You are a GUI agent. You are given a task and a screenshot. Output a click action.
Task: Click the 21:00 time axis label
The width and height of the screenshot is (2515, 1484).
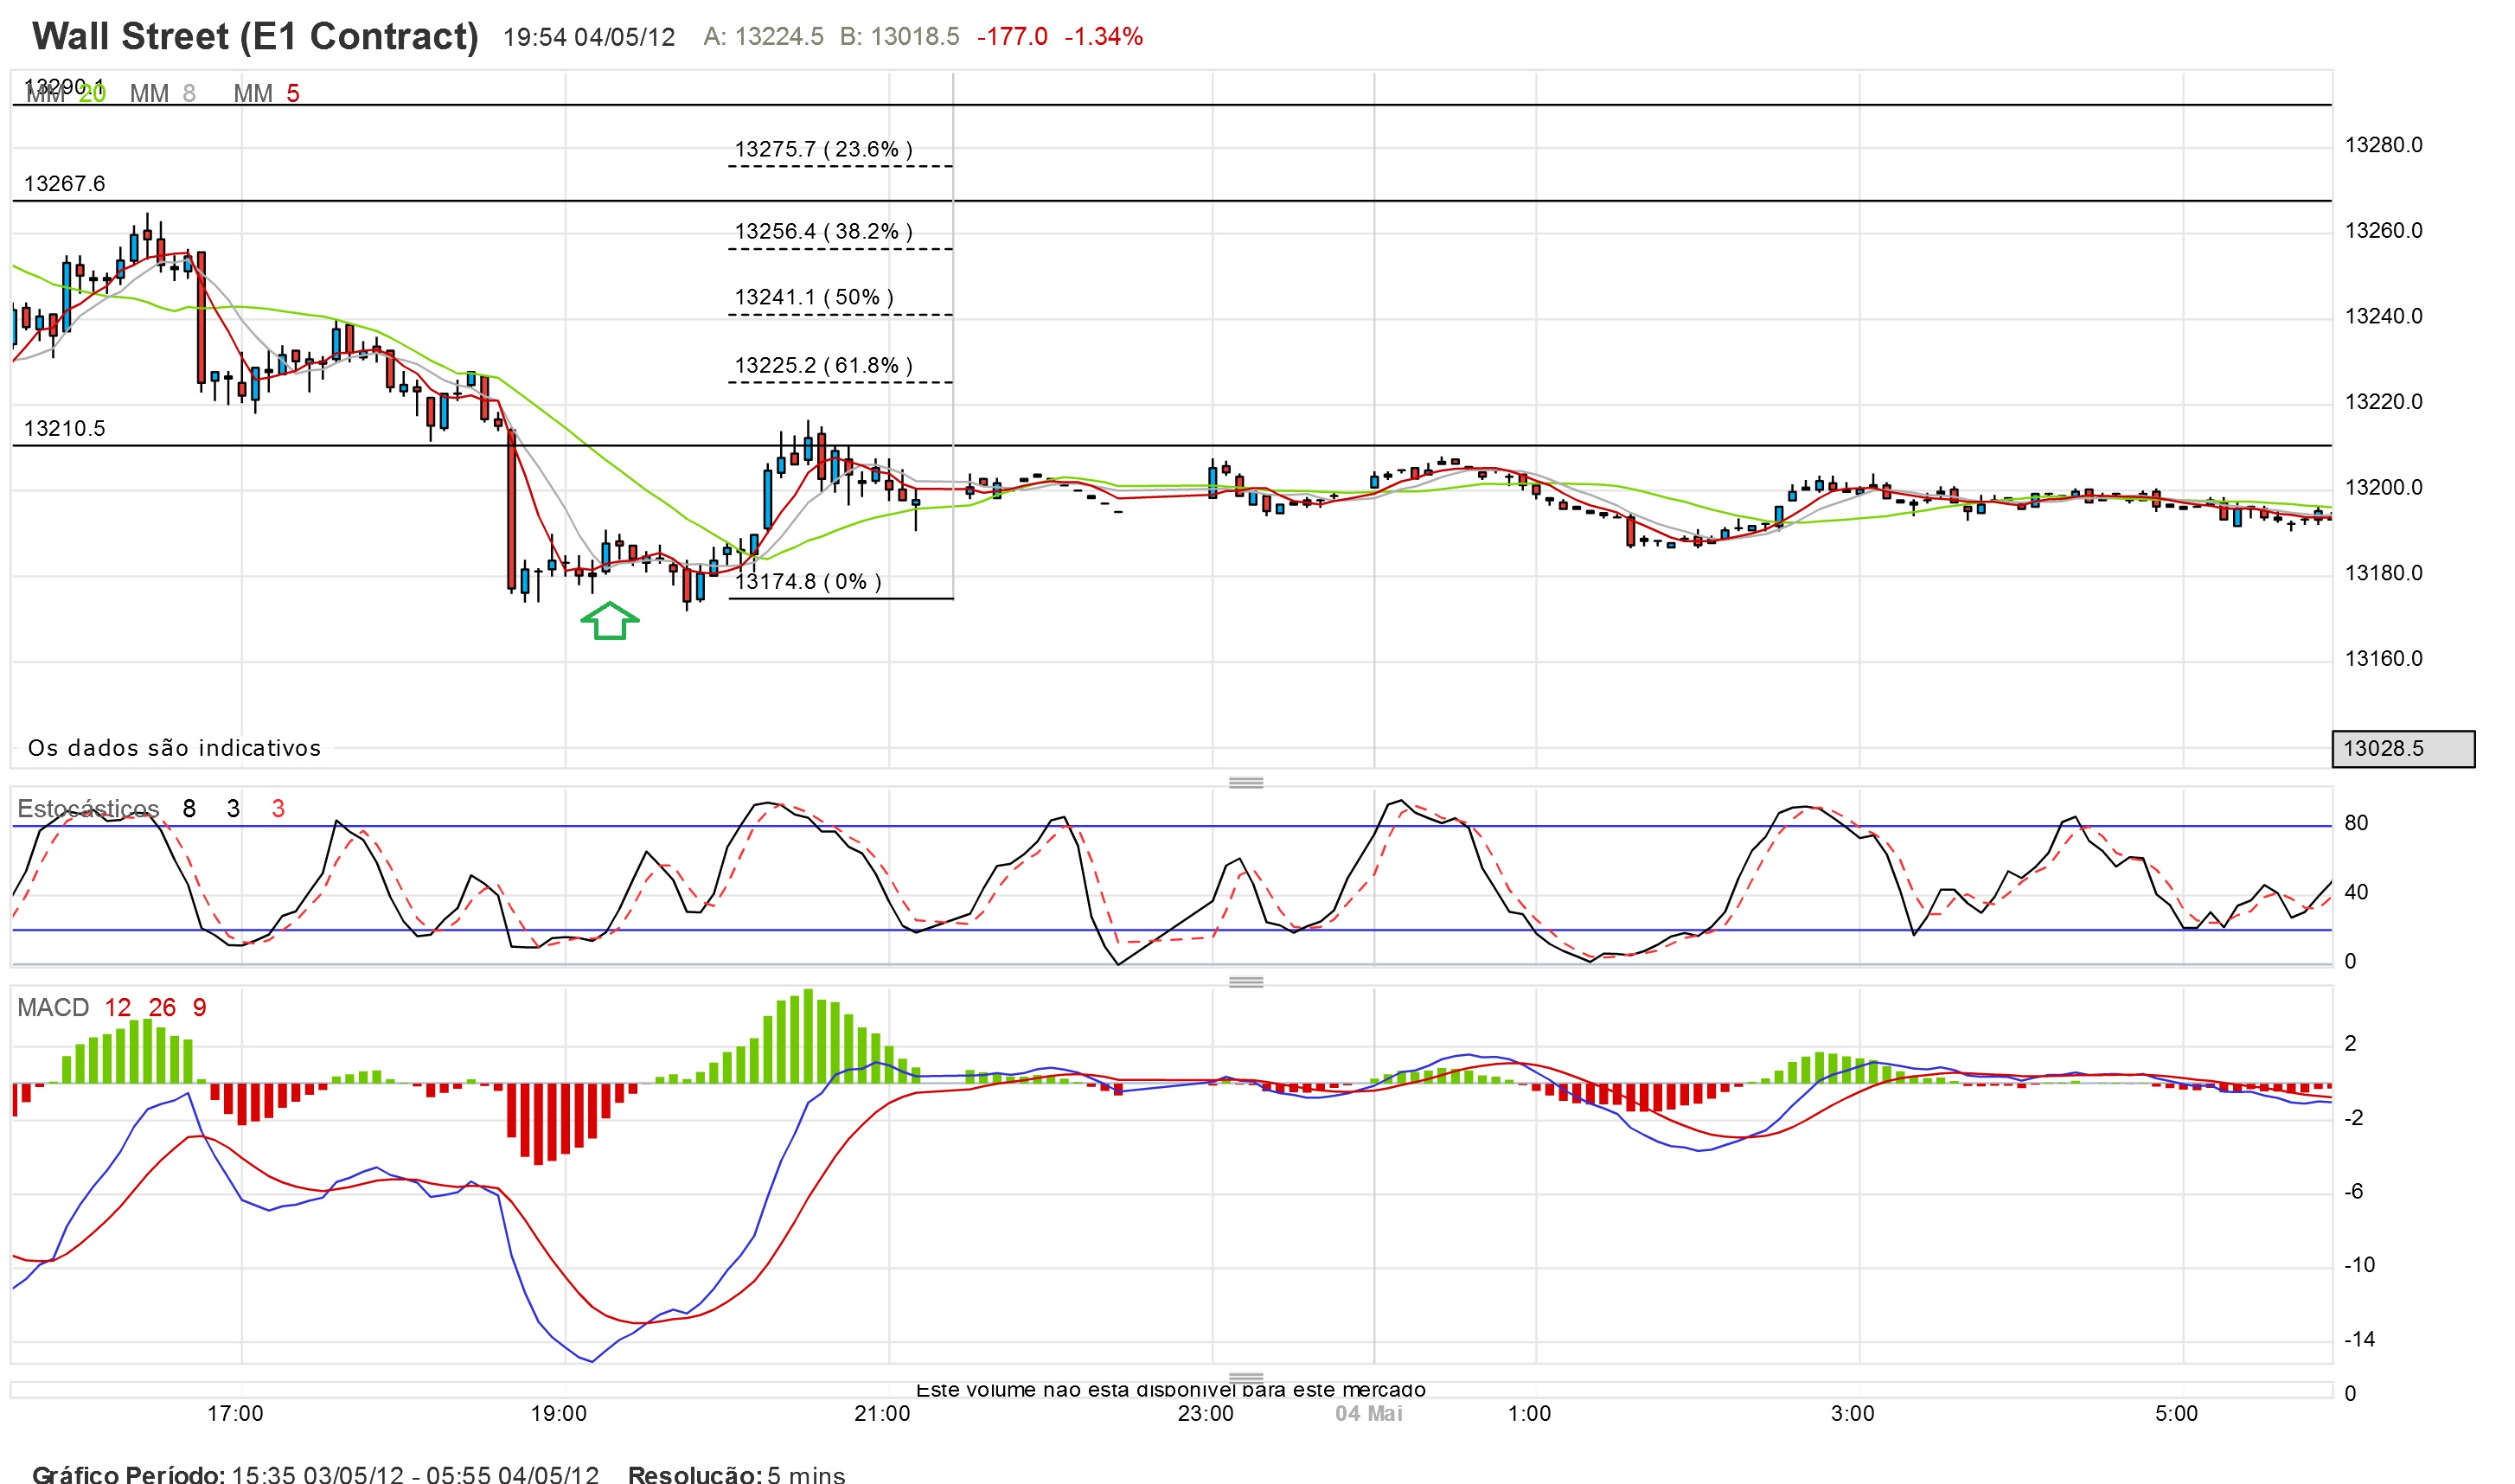pos(882,1414)
